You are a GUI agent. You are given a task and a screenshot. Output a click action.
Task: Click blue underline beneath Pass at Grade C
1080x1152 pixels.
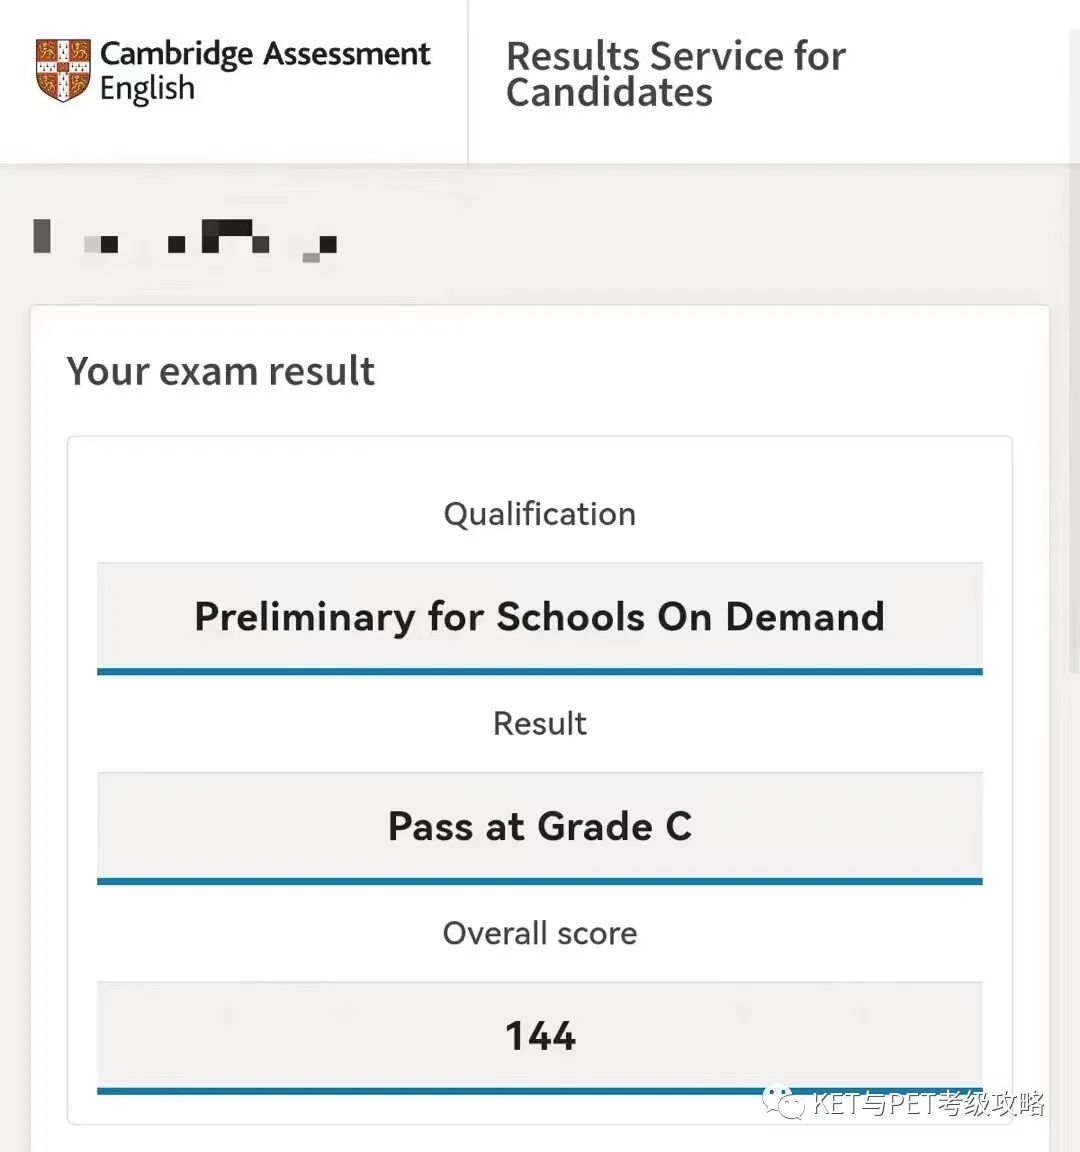pos(540,881)
